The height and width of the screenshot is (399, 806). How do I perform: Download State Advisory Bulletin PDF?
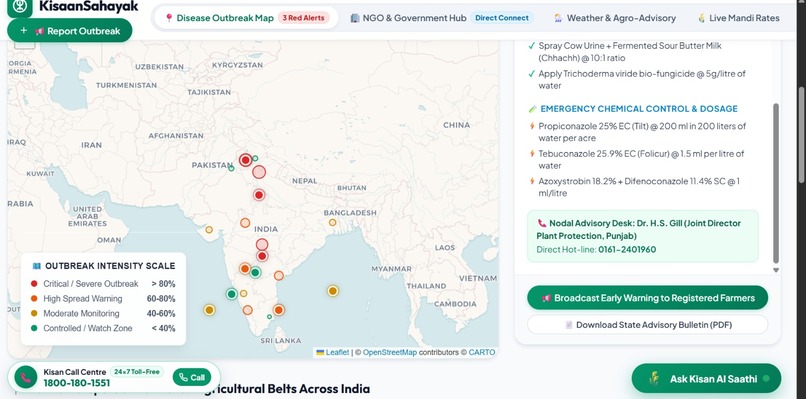(x=648, y=325)
